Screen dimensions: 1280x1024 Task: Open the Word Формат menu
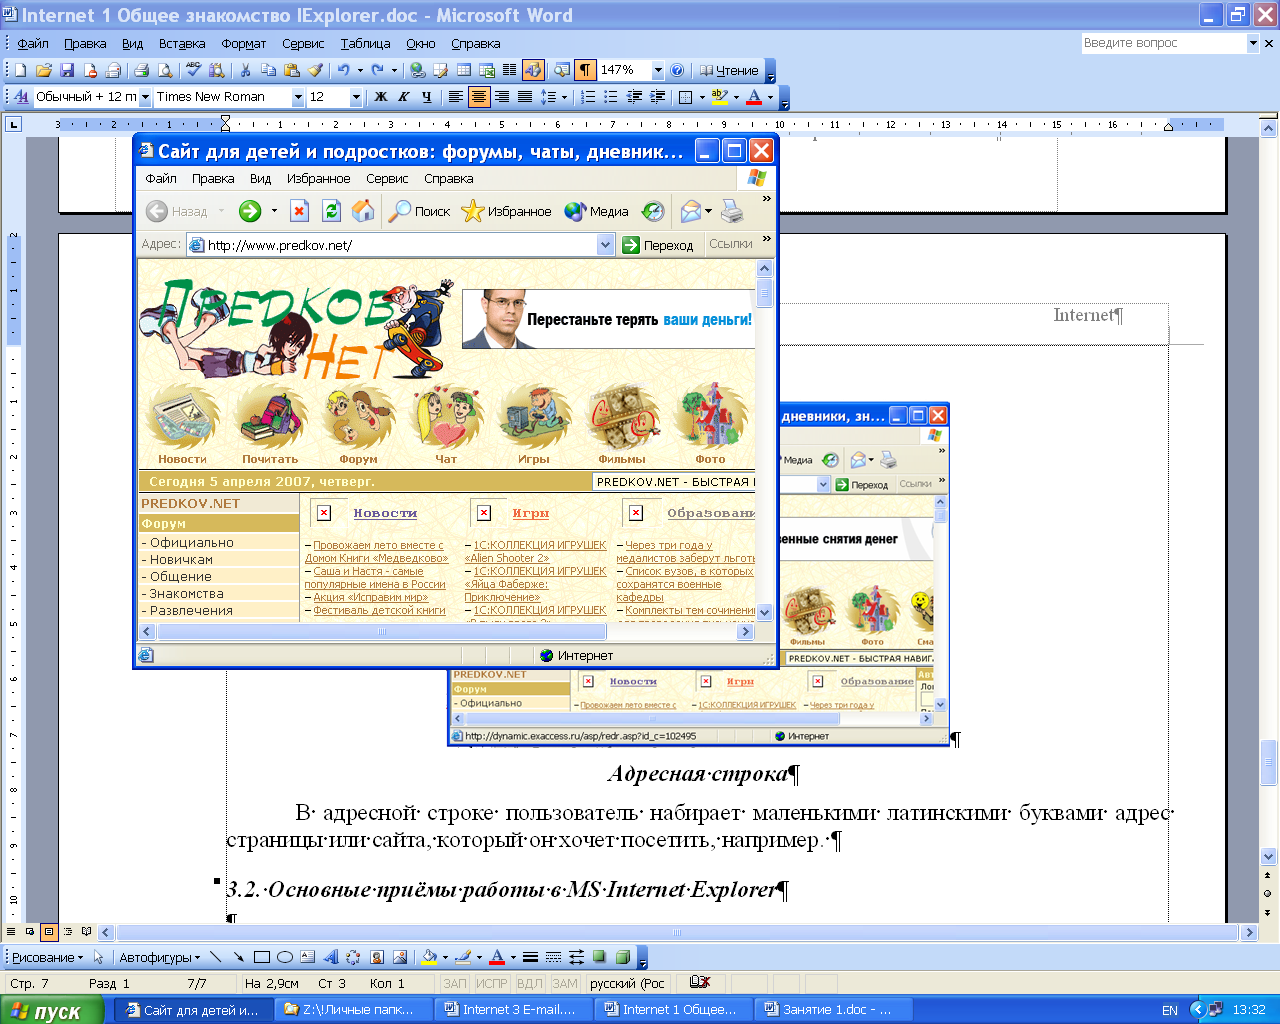pyautogui.click(x=244, y=43)
